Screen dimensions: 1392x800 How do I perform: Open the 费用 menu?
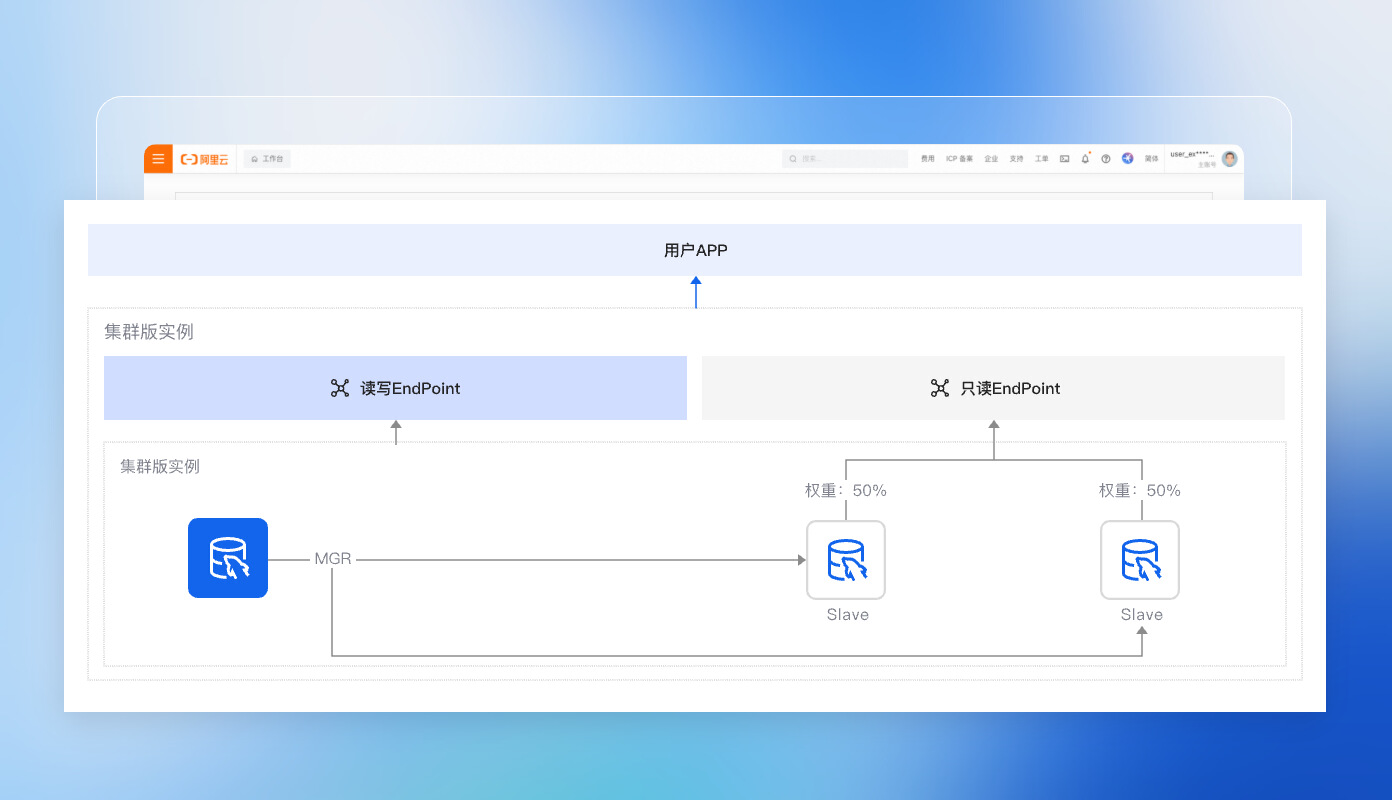[928, 159]
